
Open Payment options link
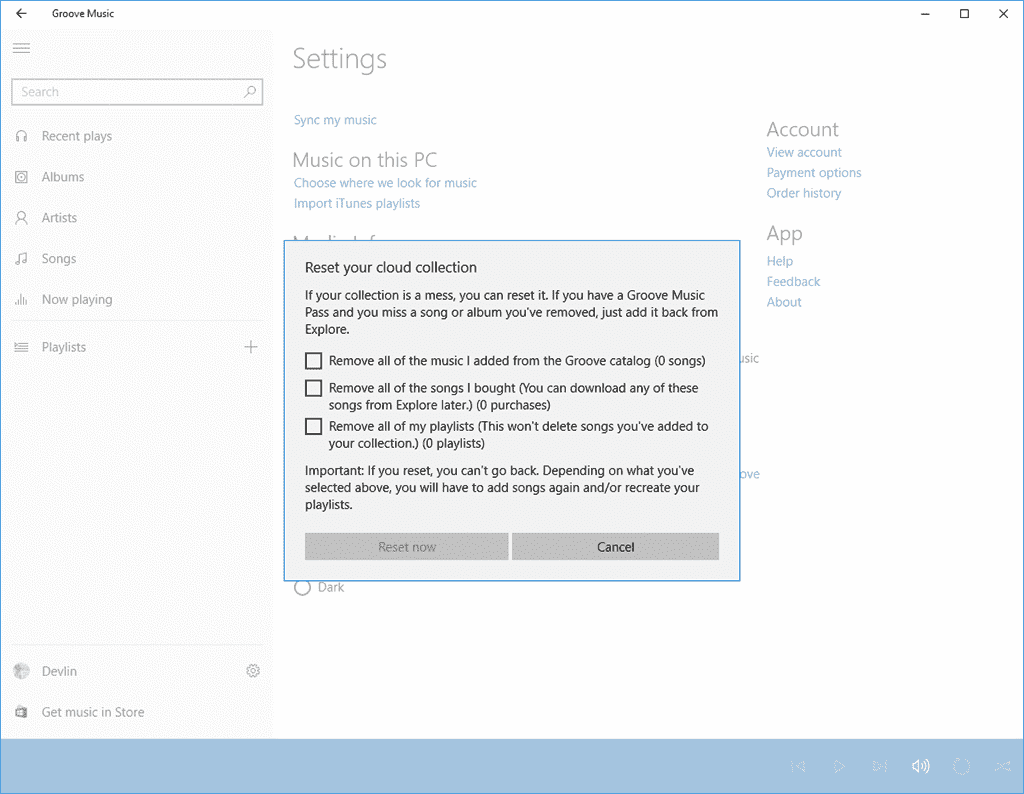tap(814, 172)
